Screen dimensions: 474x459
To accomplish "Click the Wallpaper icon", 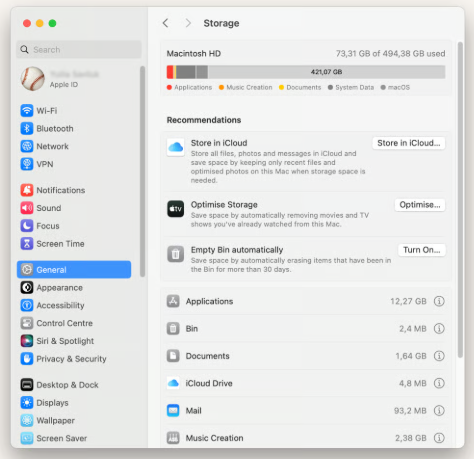I will coord(27,420).
